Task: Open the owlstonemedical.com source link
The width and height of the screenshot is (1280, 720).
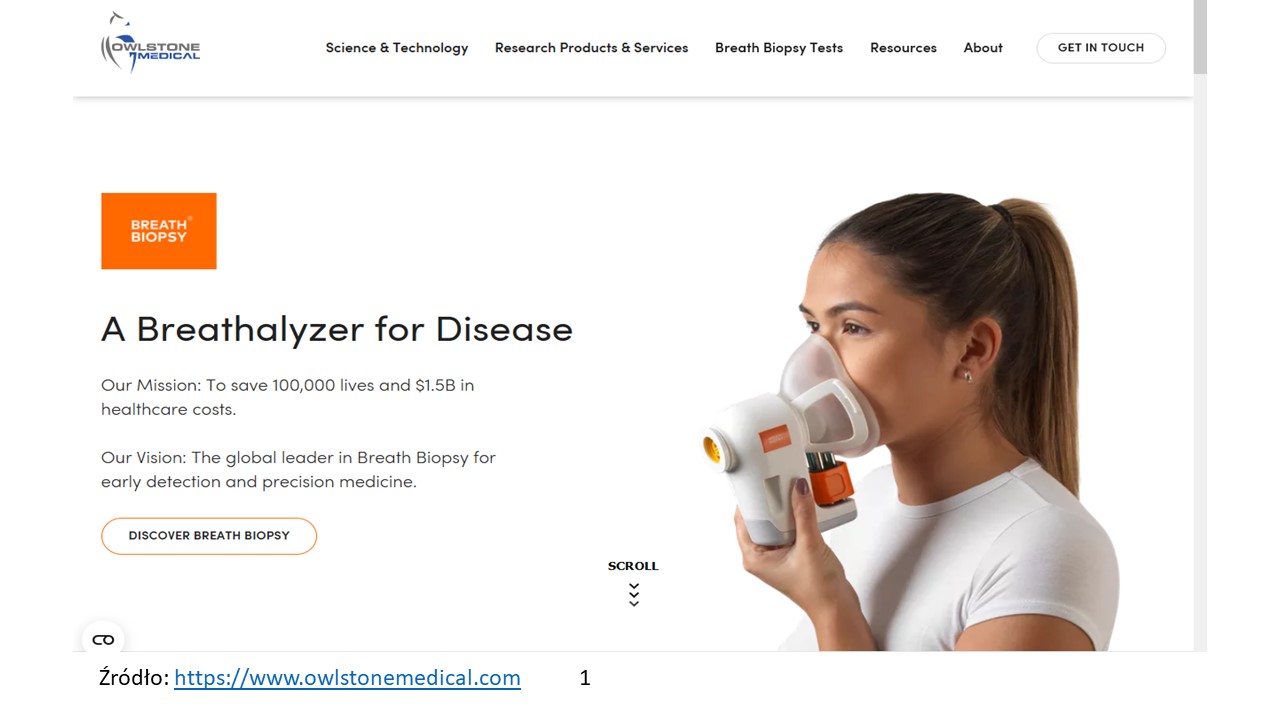Action: 347,678
